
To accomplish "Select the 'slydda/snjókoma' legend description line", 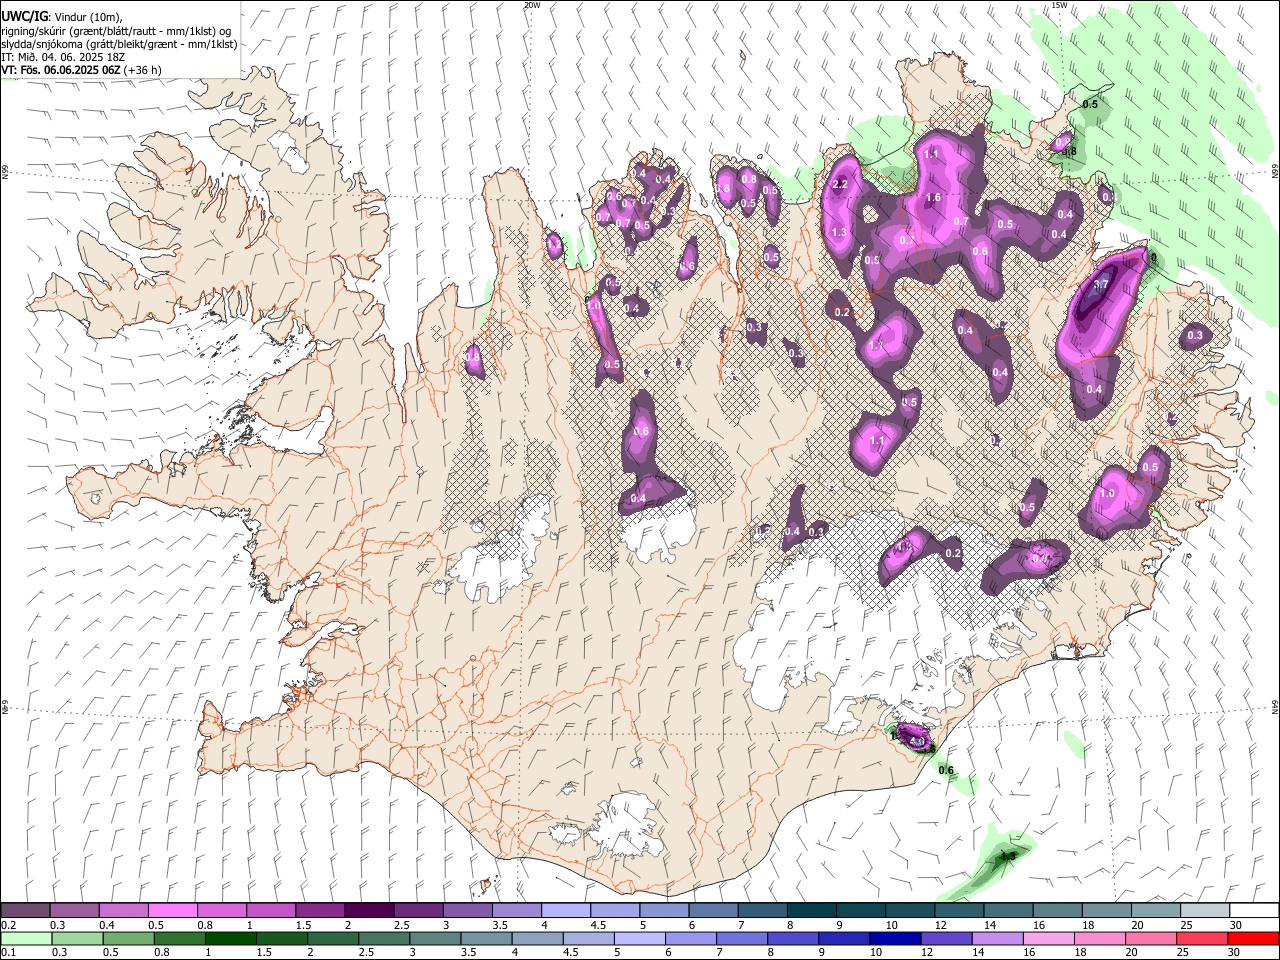I will coord(119,44).
